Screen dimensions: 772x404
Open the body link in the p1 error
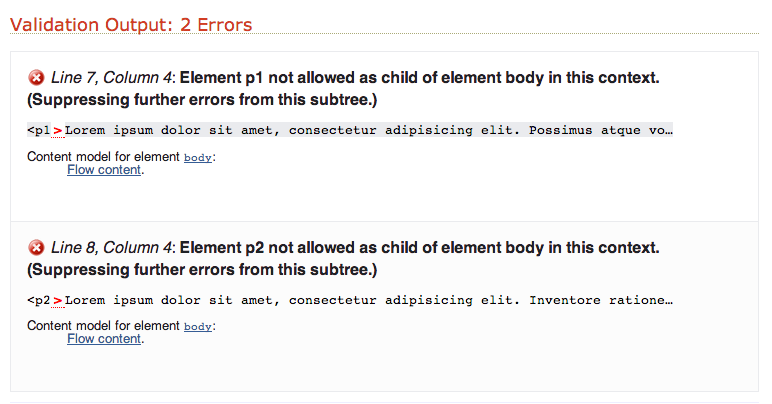pyautogui.click(x=197, y=157)
